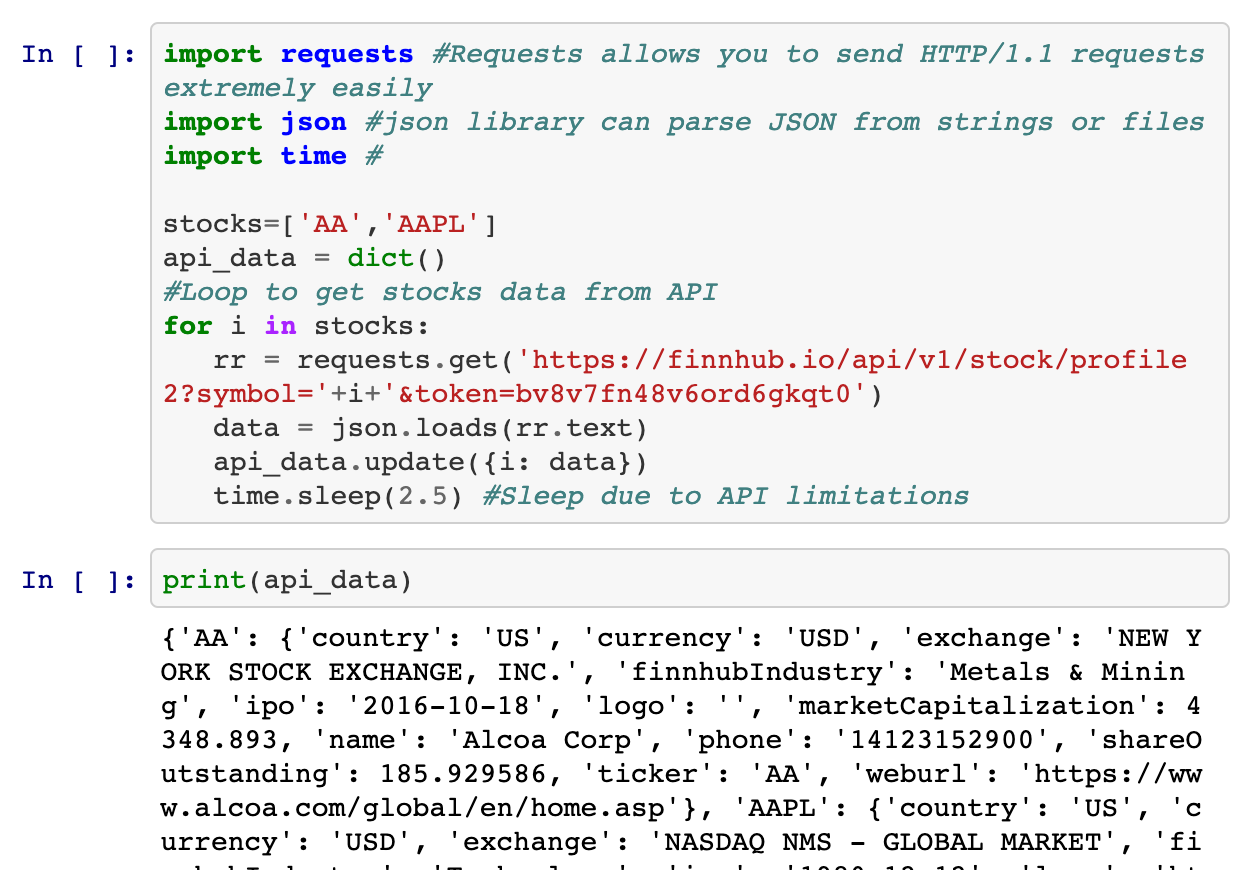
Task: Click the first cell's 'In [ ]:' prompt
Action: point(79,54)
